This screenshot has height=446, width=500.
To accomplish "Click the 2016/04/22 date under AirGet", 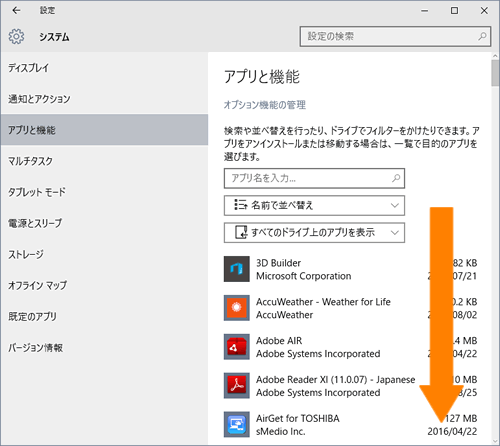I will pos(452,431).
